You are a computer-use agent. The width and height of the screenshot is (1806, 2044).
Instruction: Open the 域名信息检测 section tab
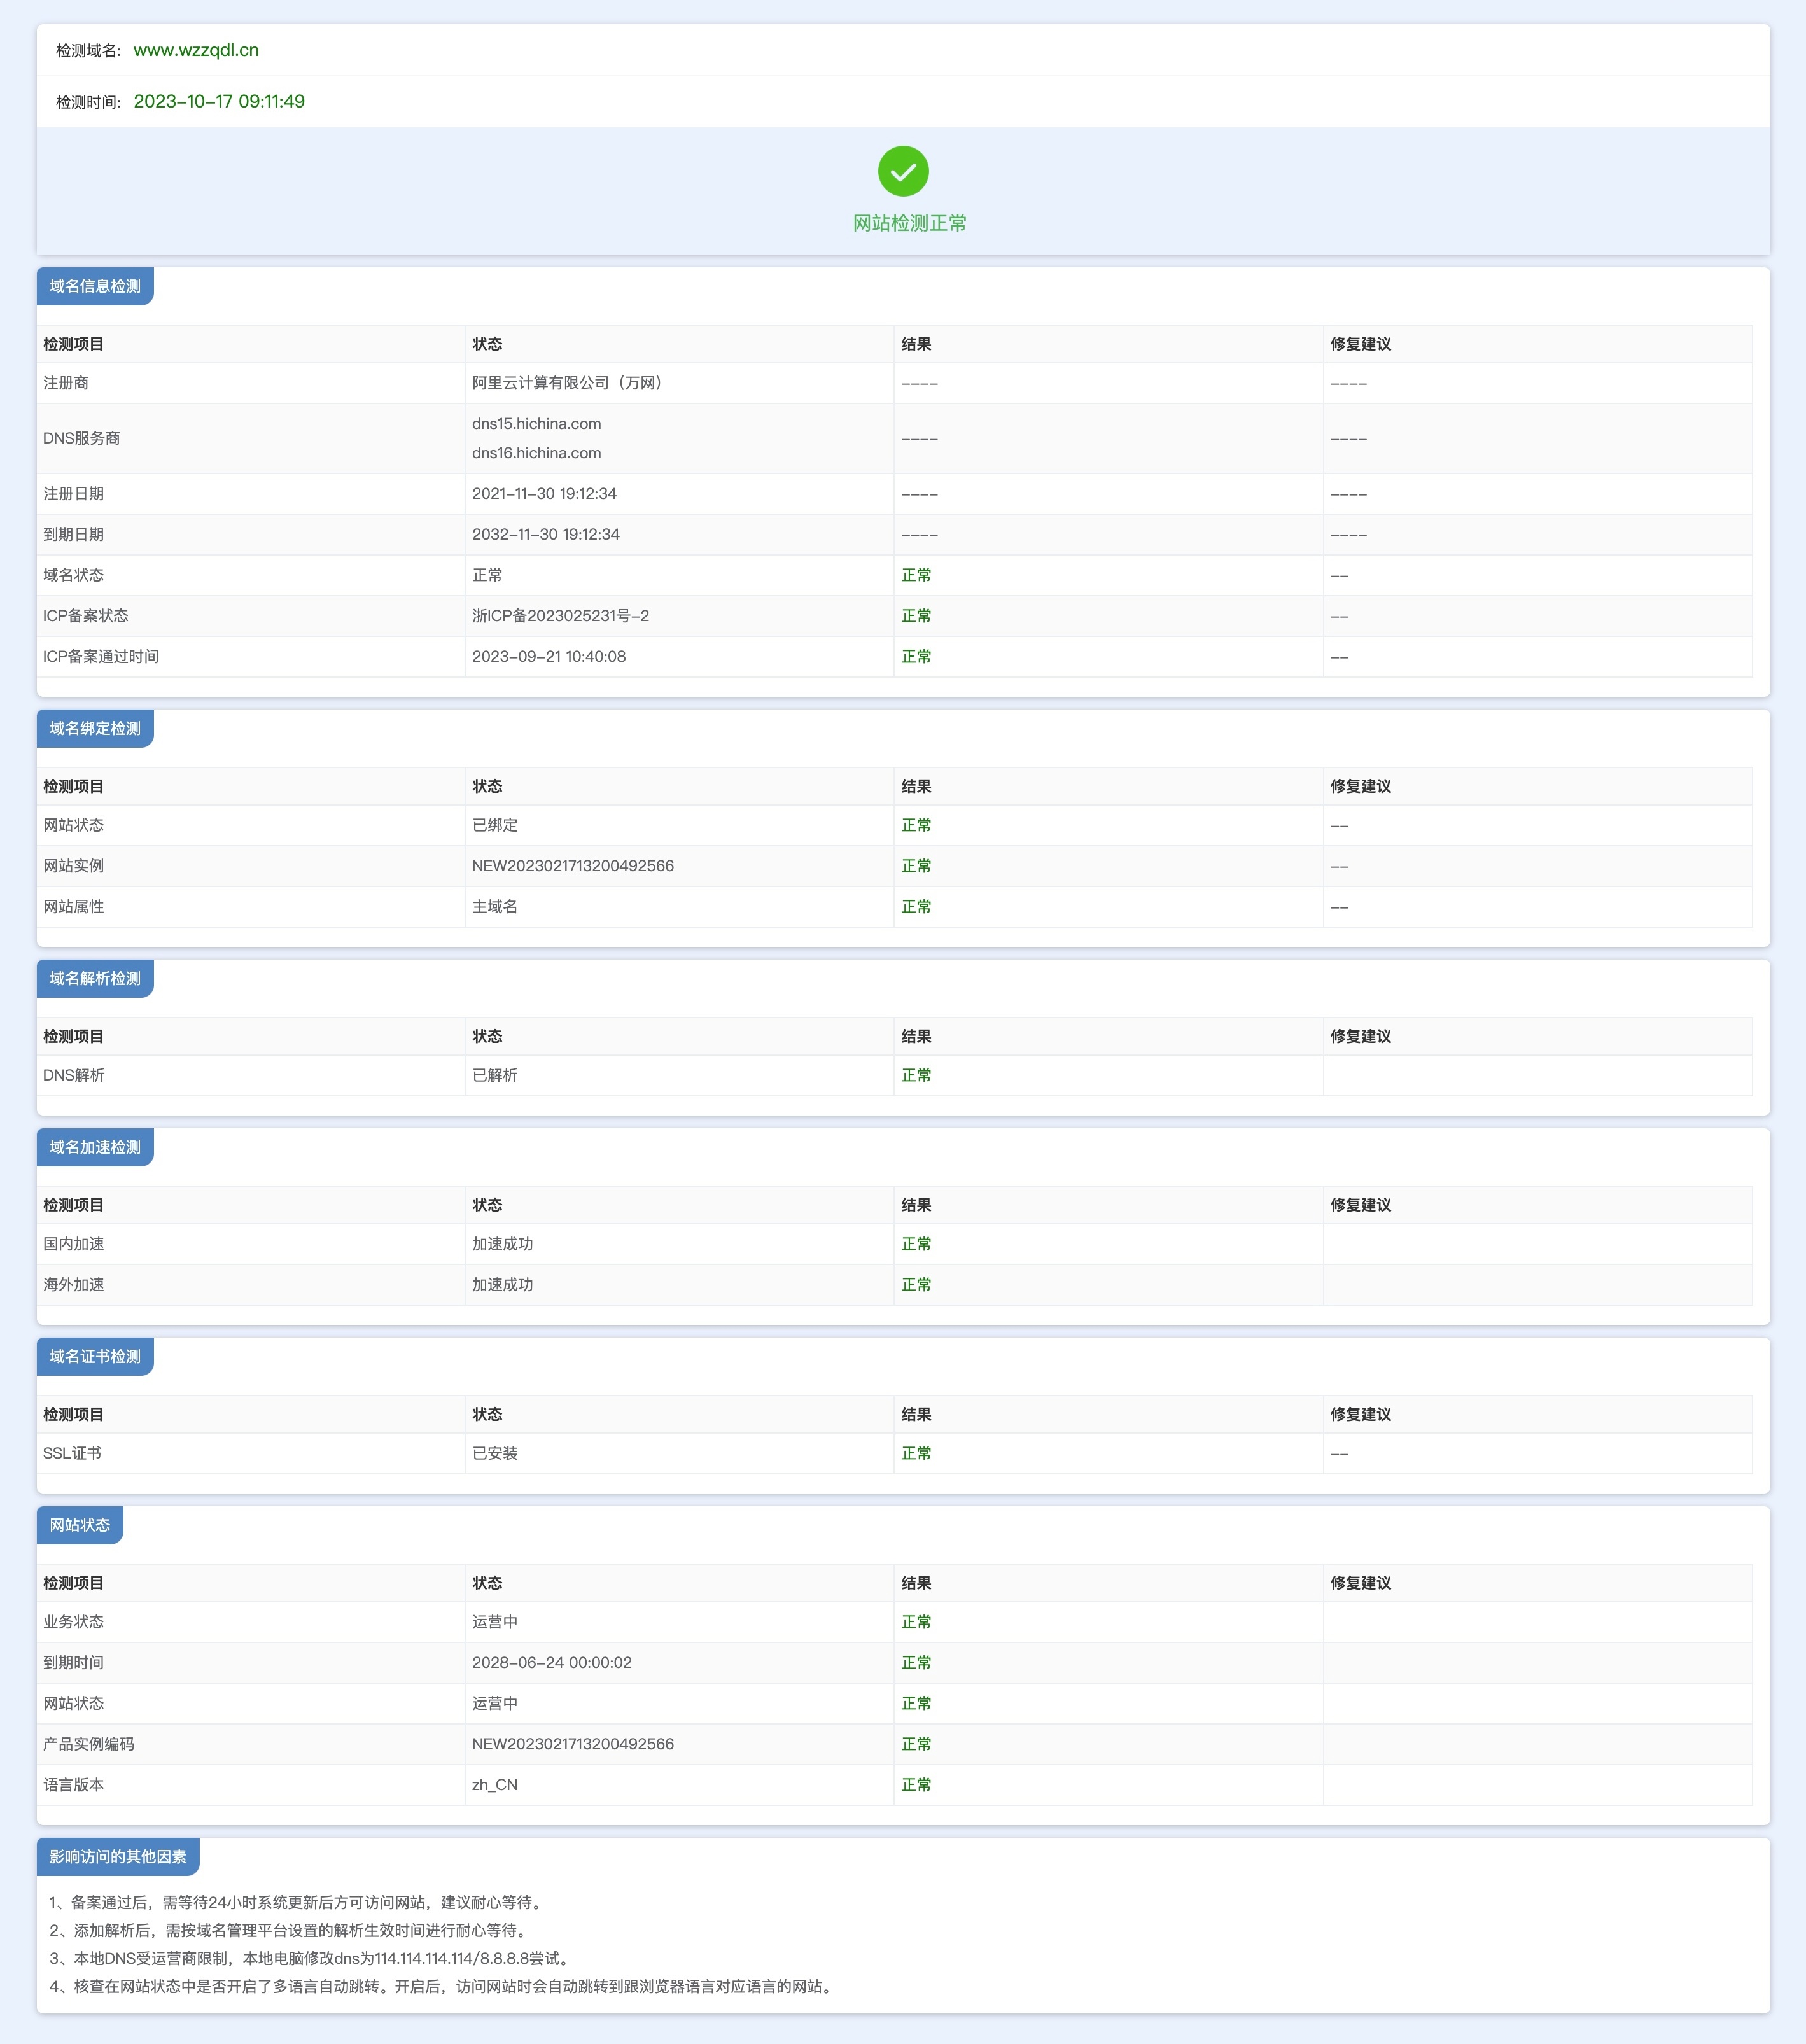point(95,286)
